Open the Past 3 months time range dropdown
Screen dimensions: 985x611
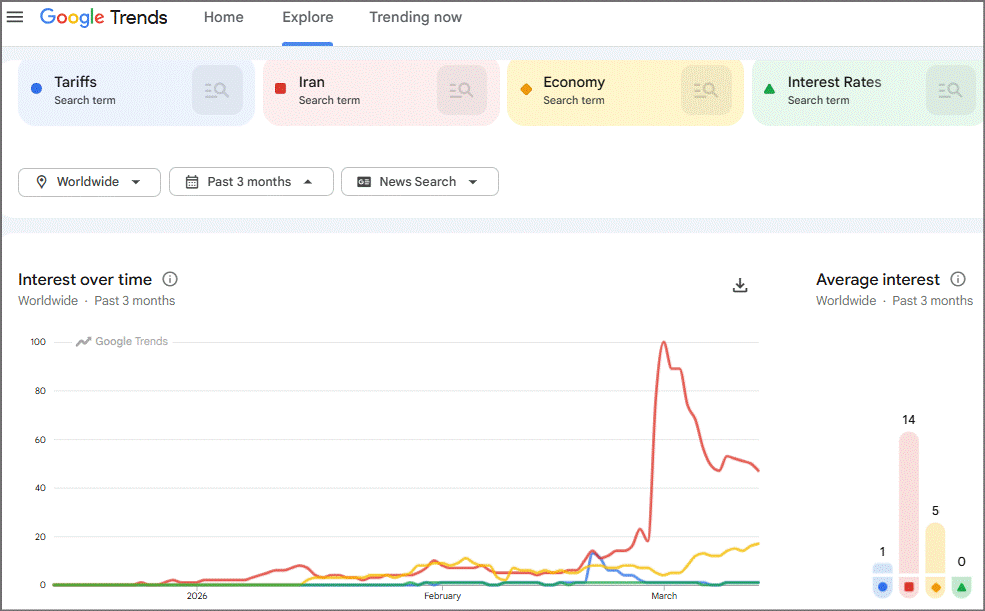click(251, 182)
